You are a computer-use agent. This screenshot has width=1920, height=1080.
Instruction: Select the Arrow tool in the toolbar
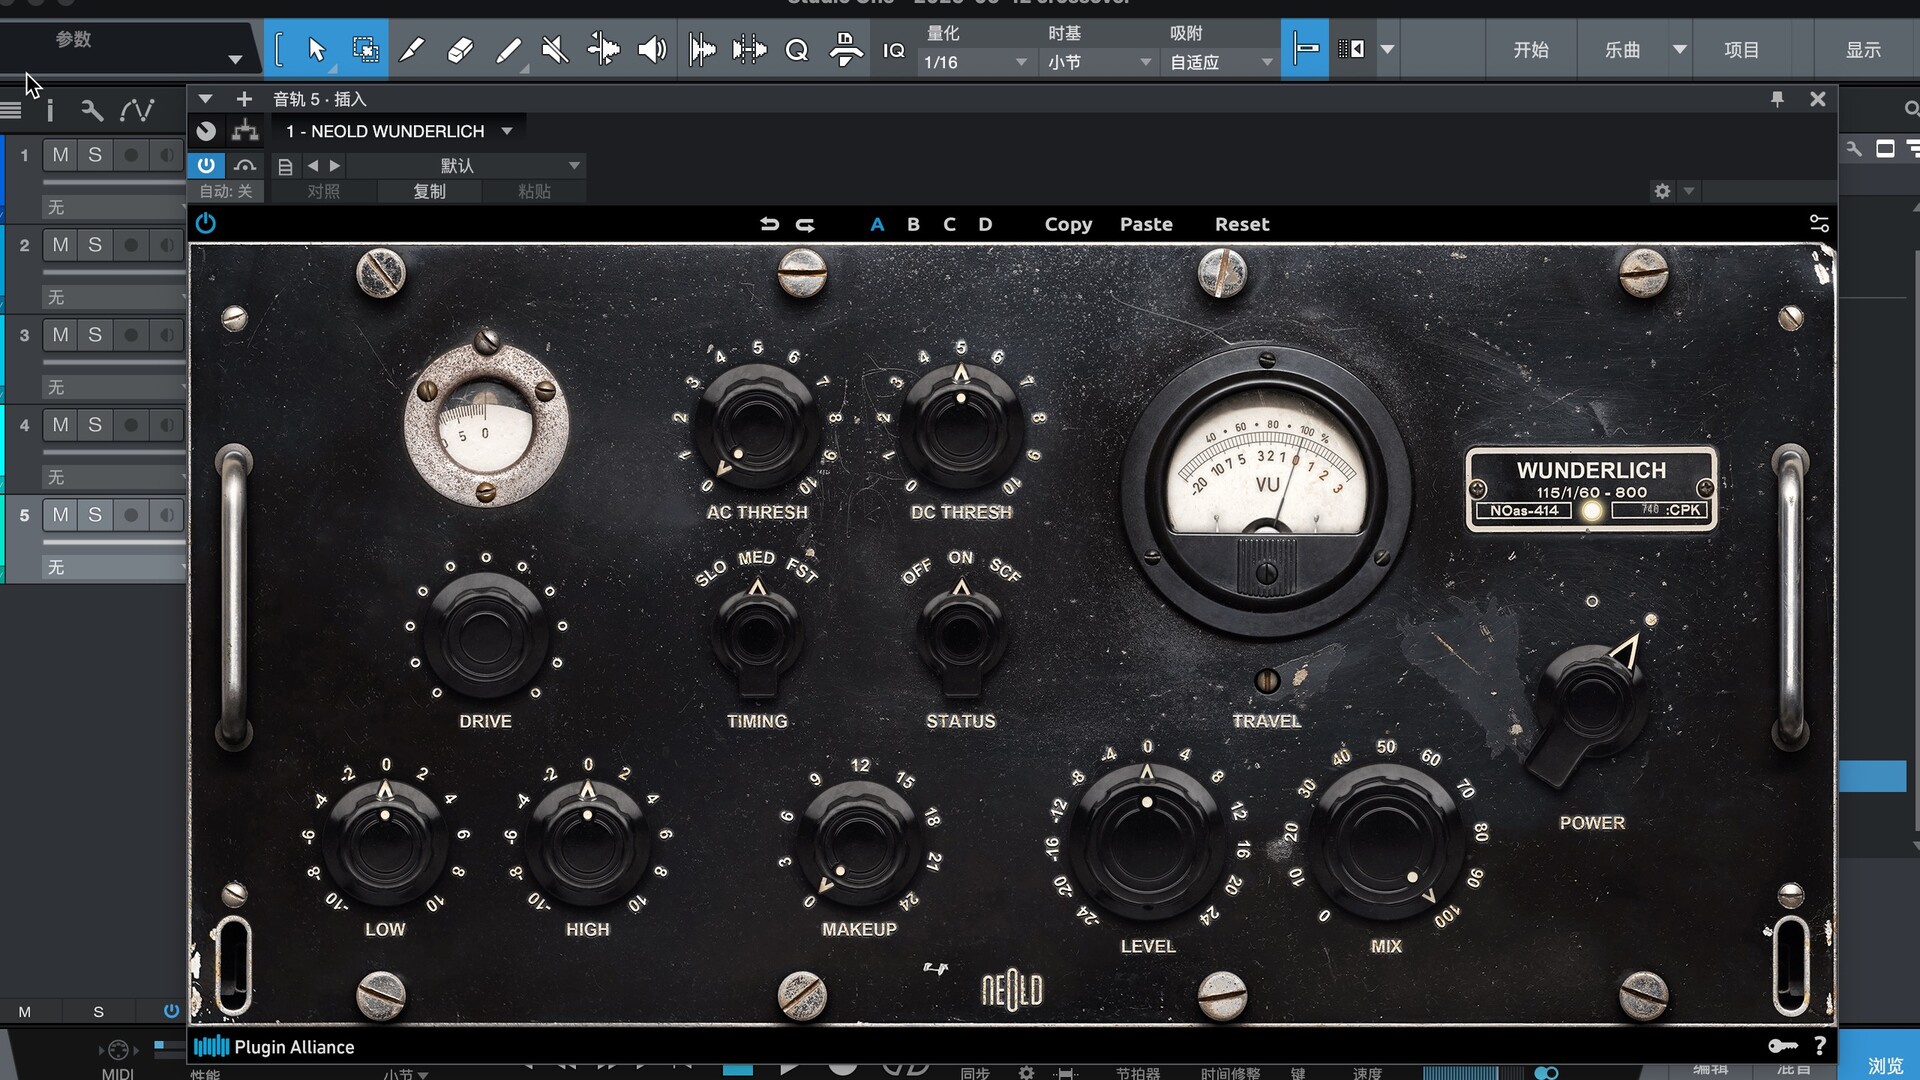click(317, 49)
